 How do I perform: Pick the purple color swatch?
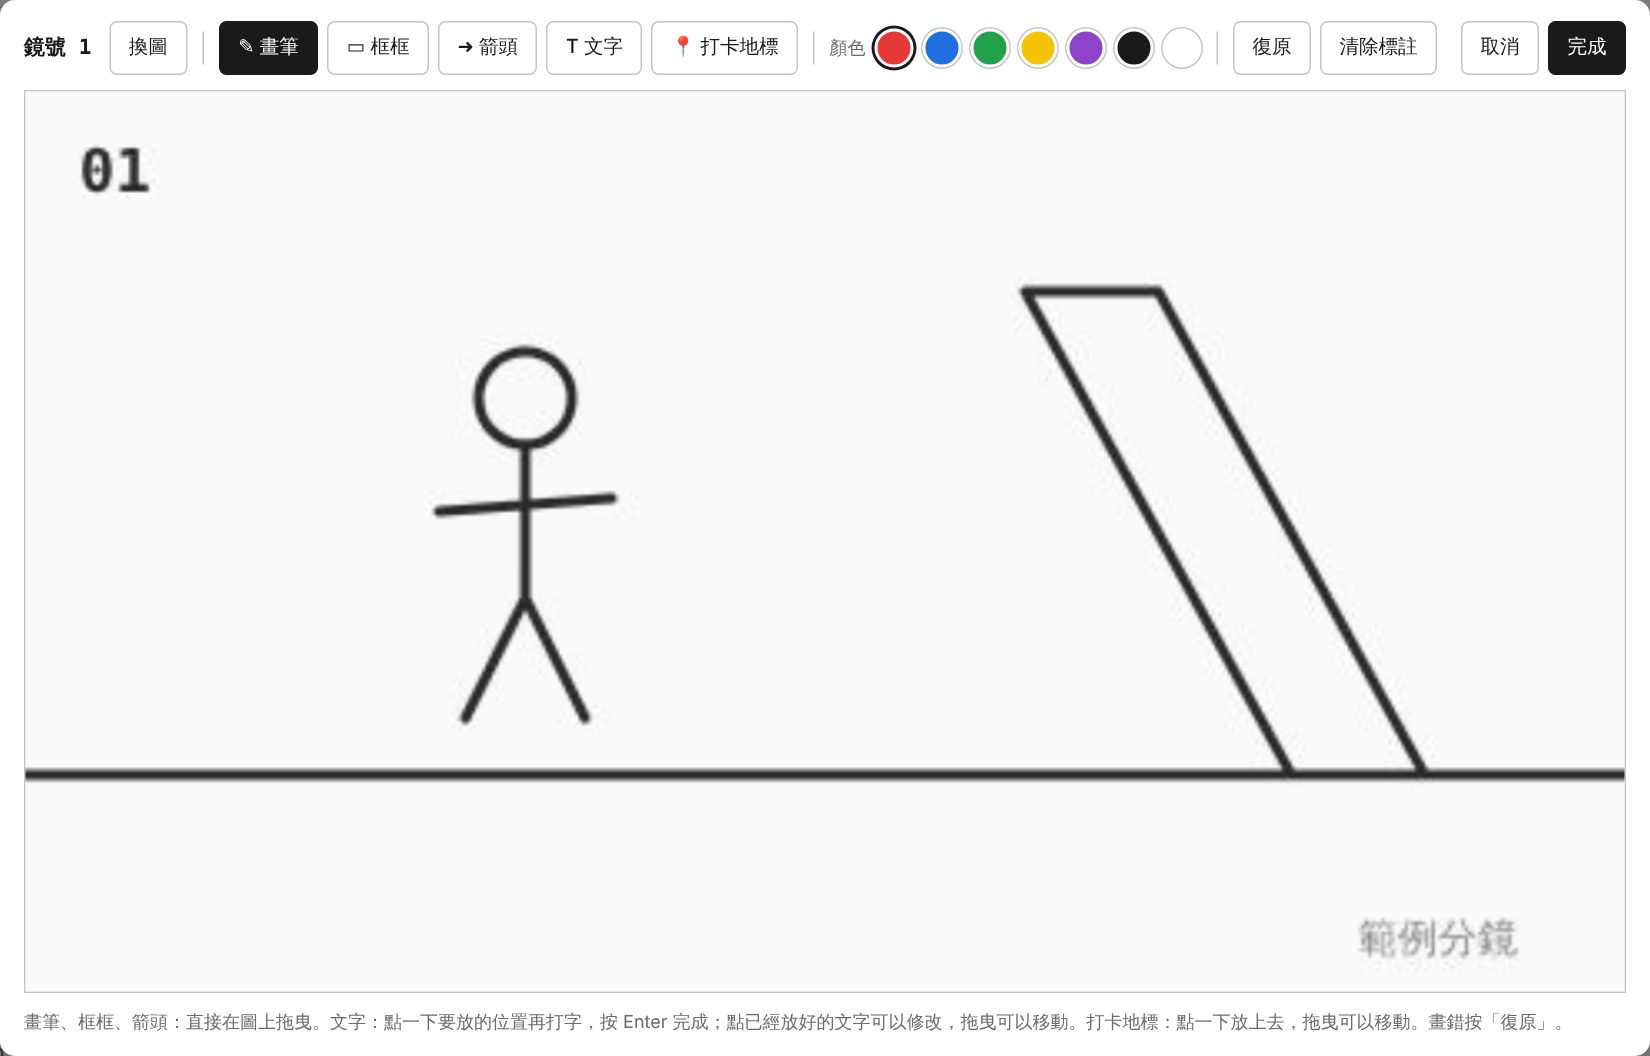[x=1086, y=48]
